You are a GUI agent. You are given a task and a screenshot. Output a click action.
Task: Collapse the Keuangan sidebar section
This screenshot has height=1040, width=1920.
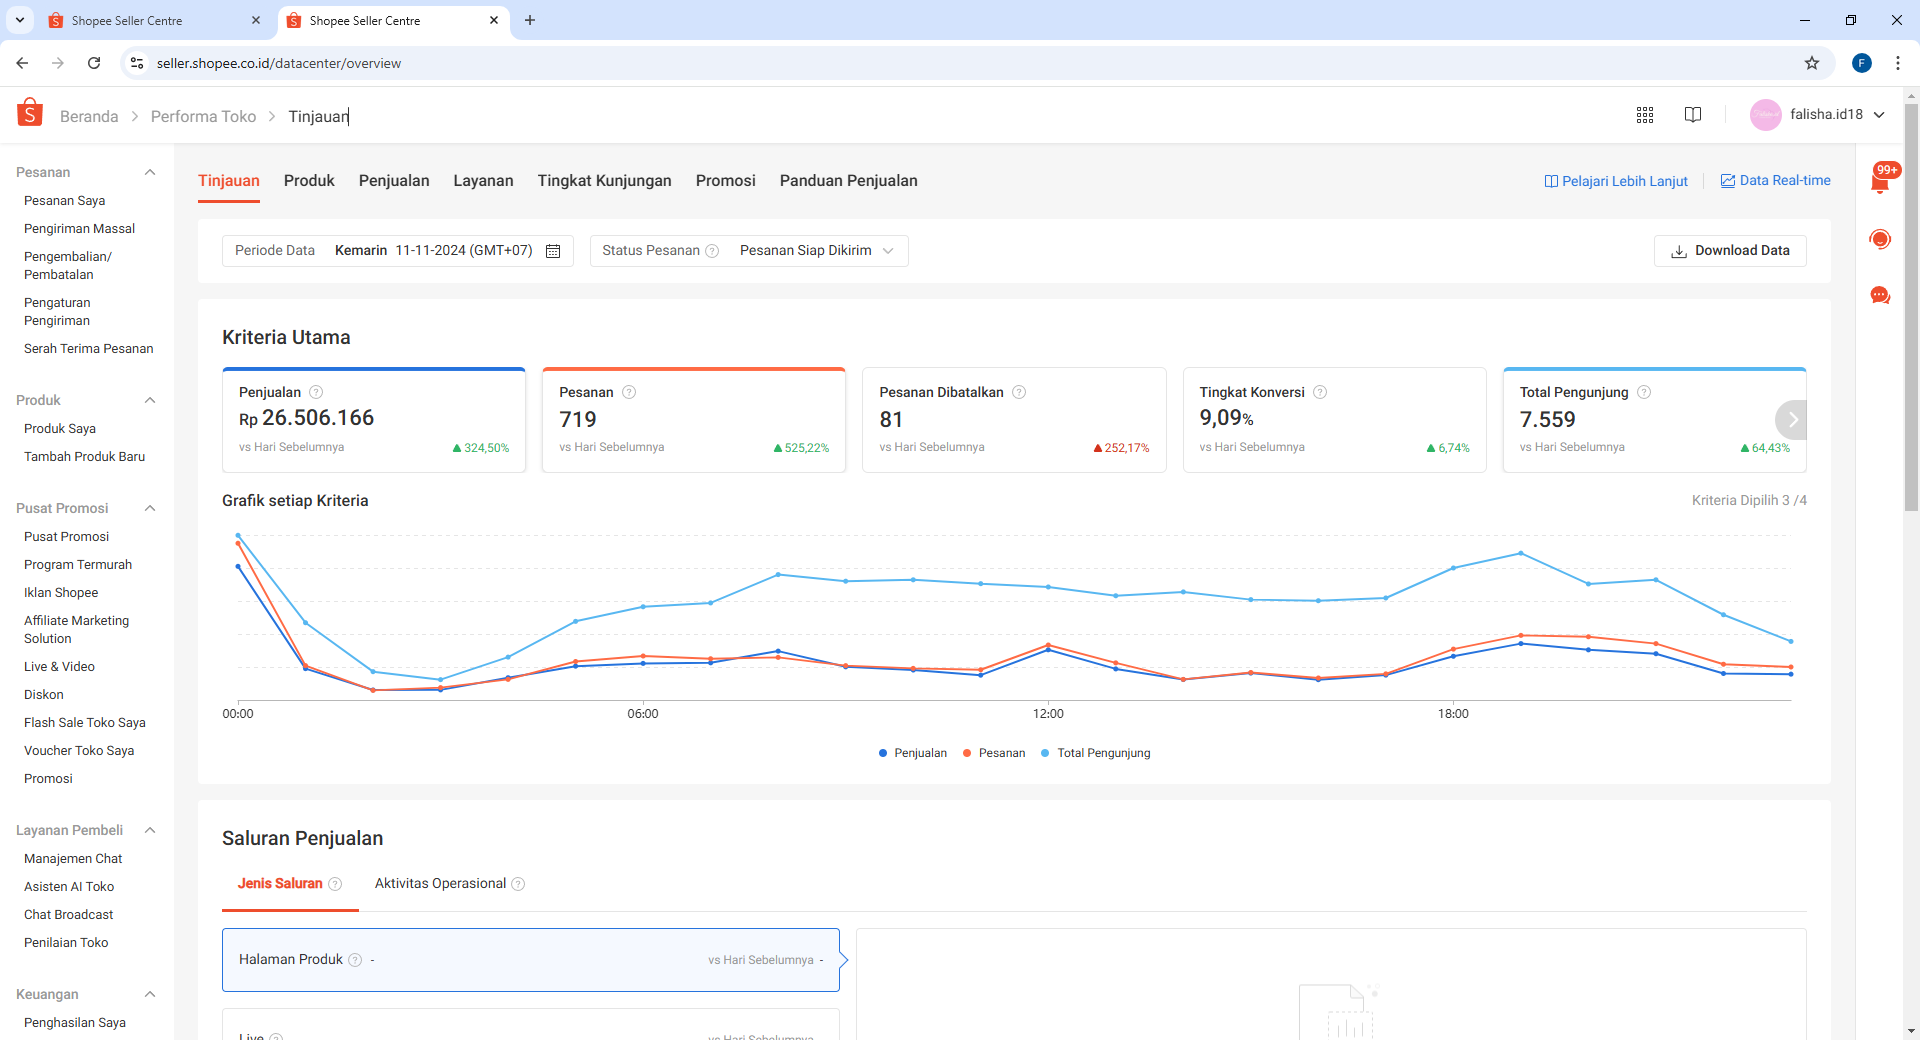click(x=150, y=994)
